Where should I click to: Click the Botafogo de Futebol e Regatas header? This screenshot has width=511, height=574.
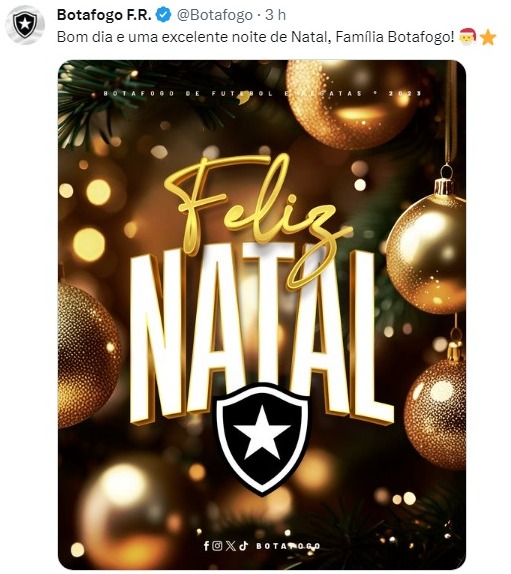coord(262,93)
